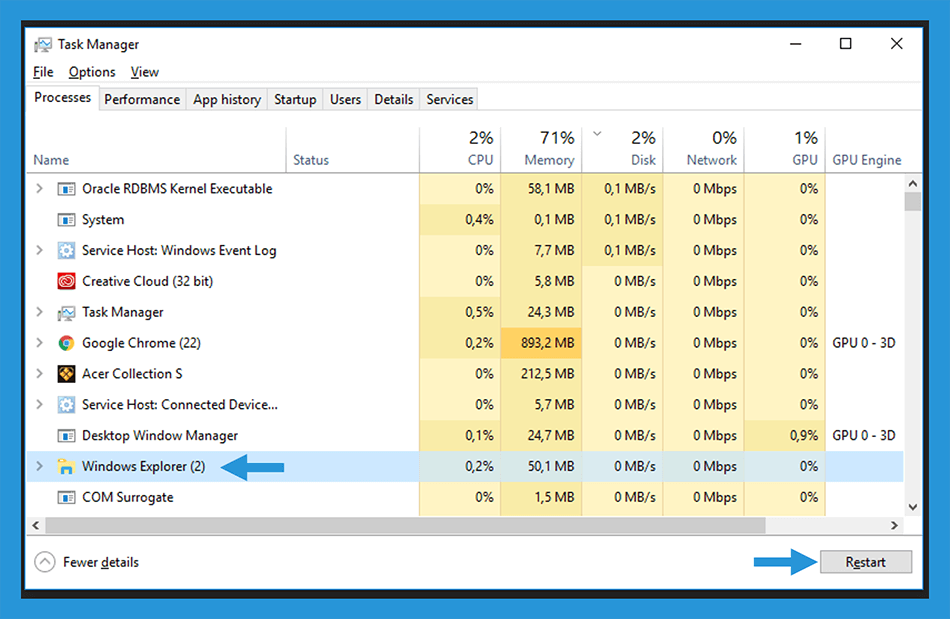Minimize the Task Manager window
950x619 pixels.
click(796, 44)
